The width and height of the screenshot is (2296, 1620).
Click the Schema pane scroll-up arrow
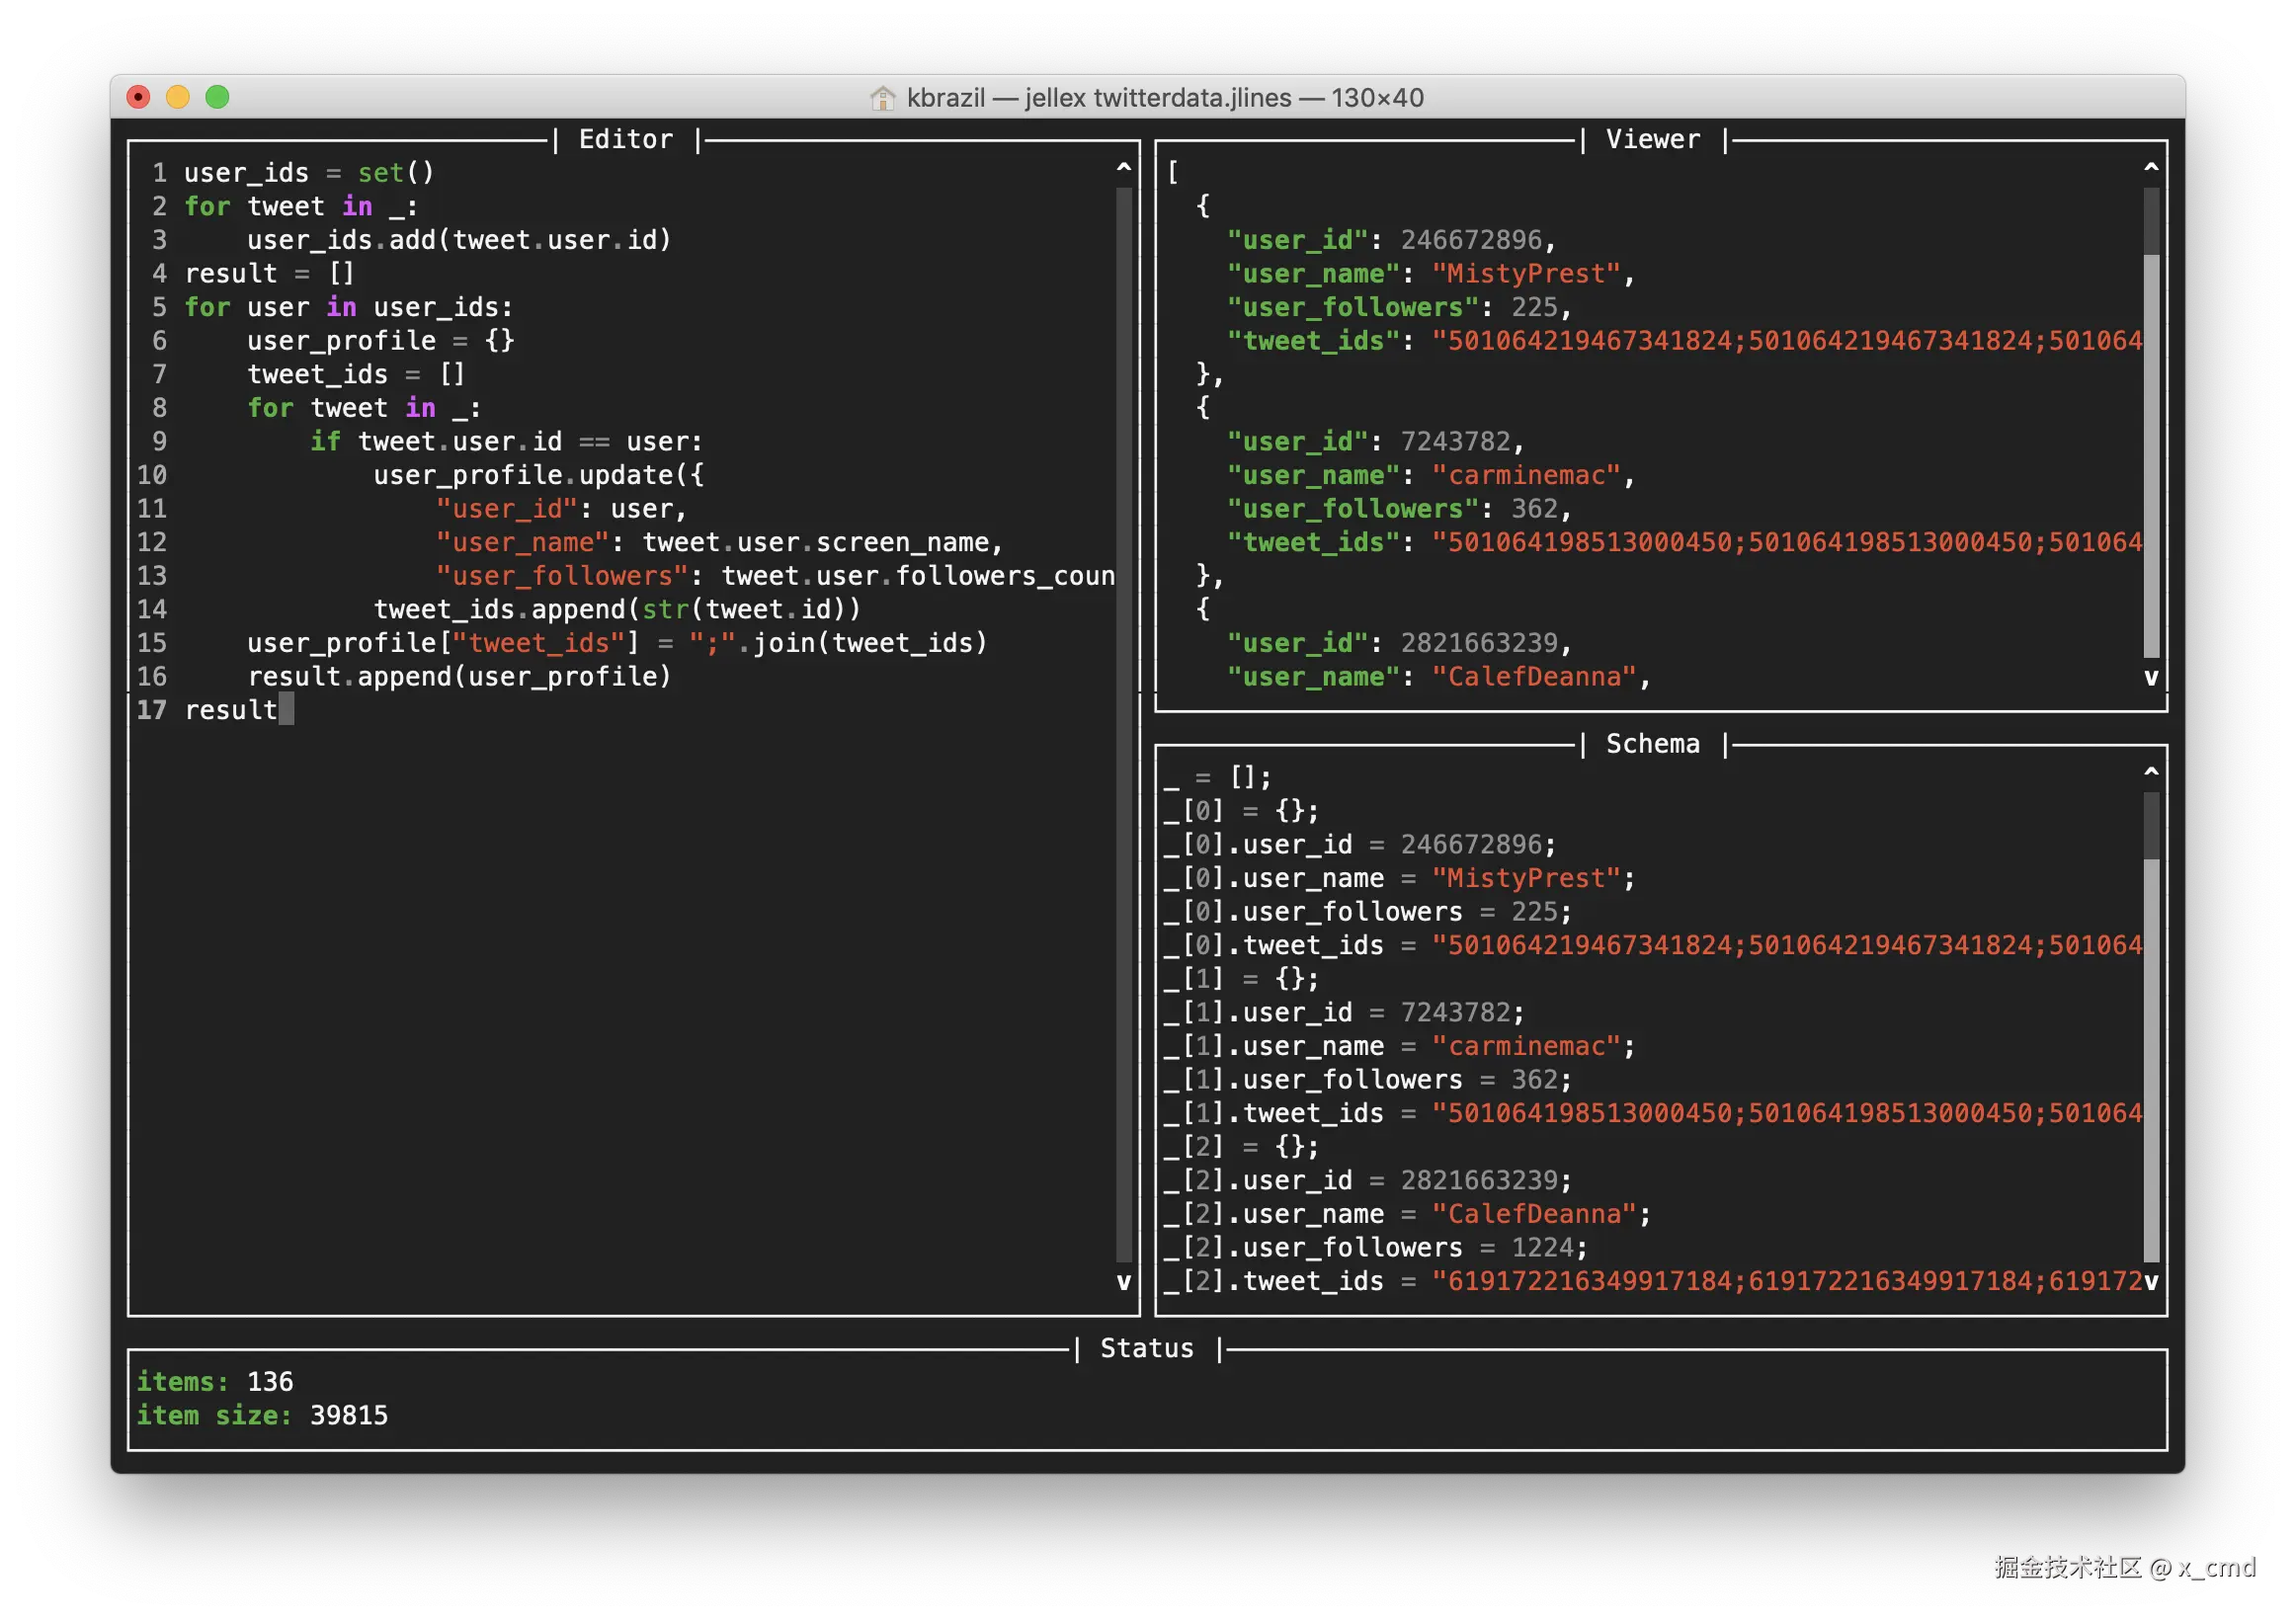[2151, 772]
